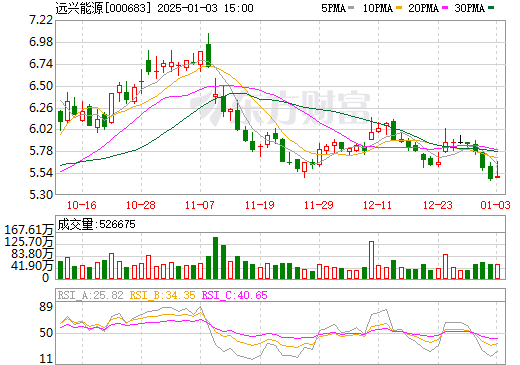Viewport: 520px width, 365px height.
Task: Select the 10PMA legend label
Action: point(378,8)
